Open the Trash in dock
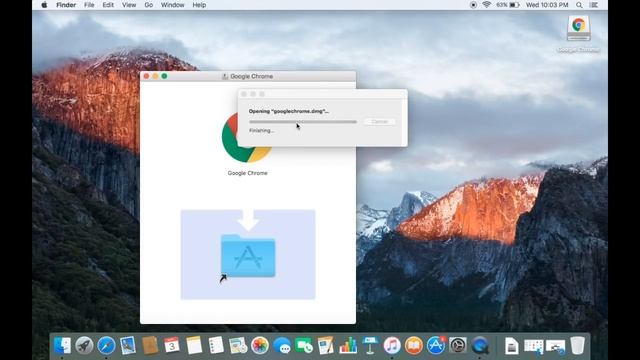Screen dimensions: 640x360 tap(578, 346)
